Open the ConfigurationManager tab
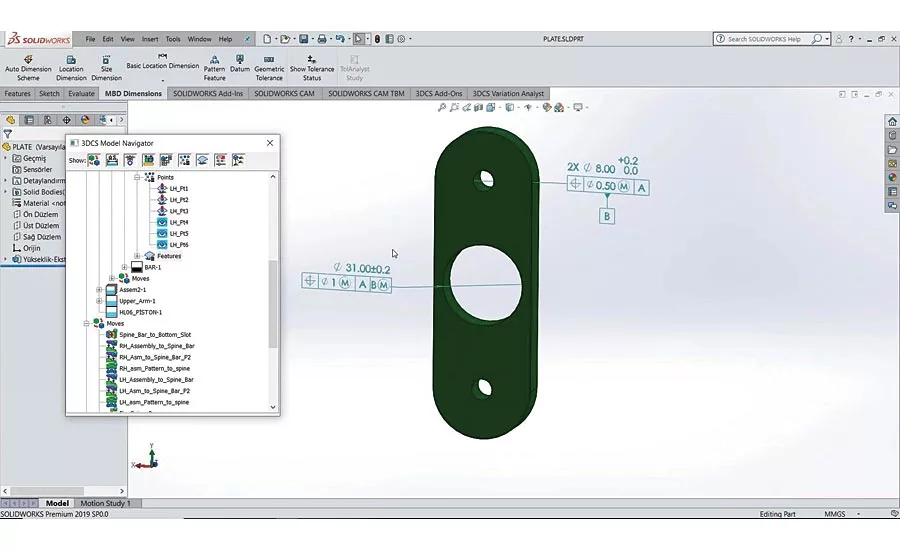900x550 pixels. click(x=48, y=120)
